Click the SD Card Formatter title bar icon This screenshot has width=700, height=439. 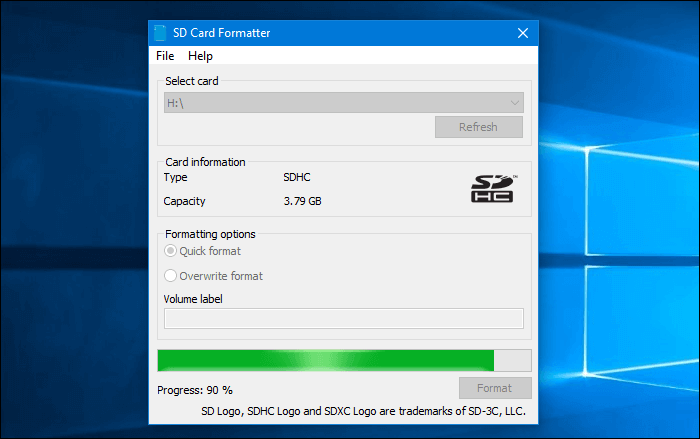[161, 33]
